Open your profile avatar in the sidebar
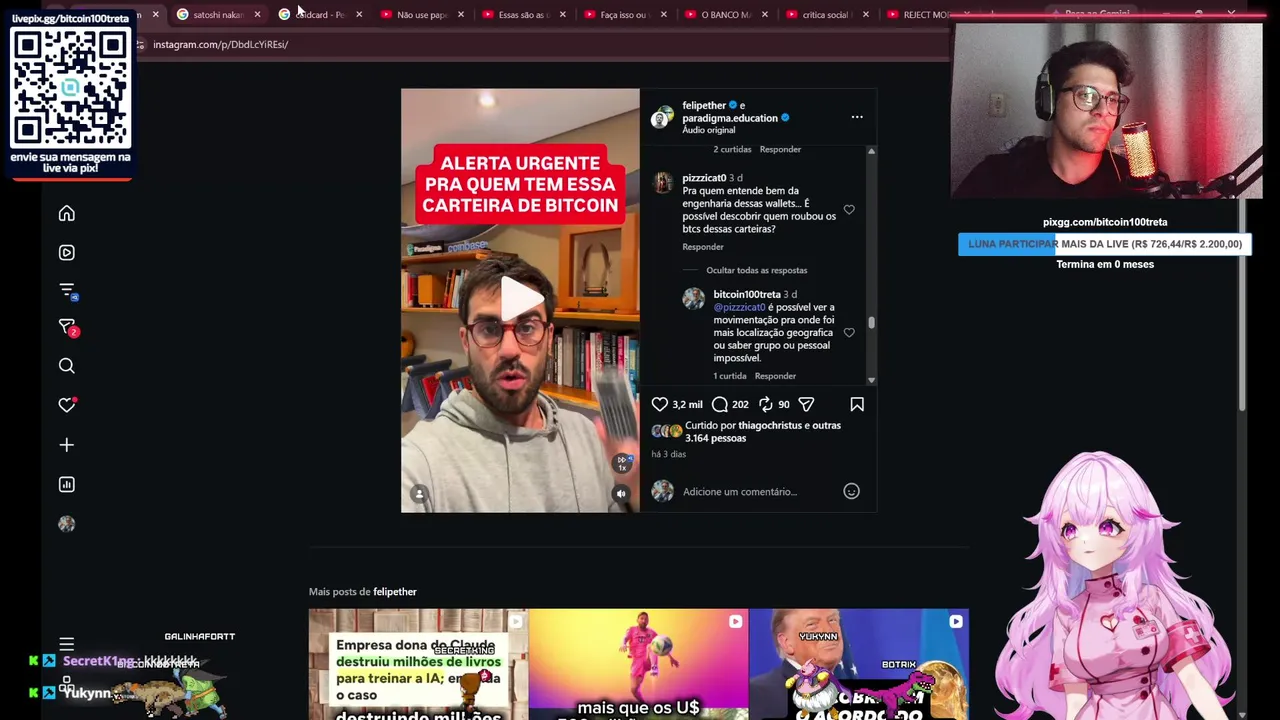 [67, 524]
